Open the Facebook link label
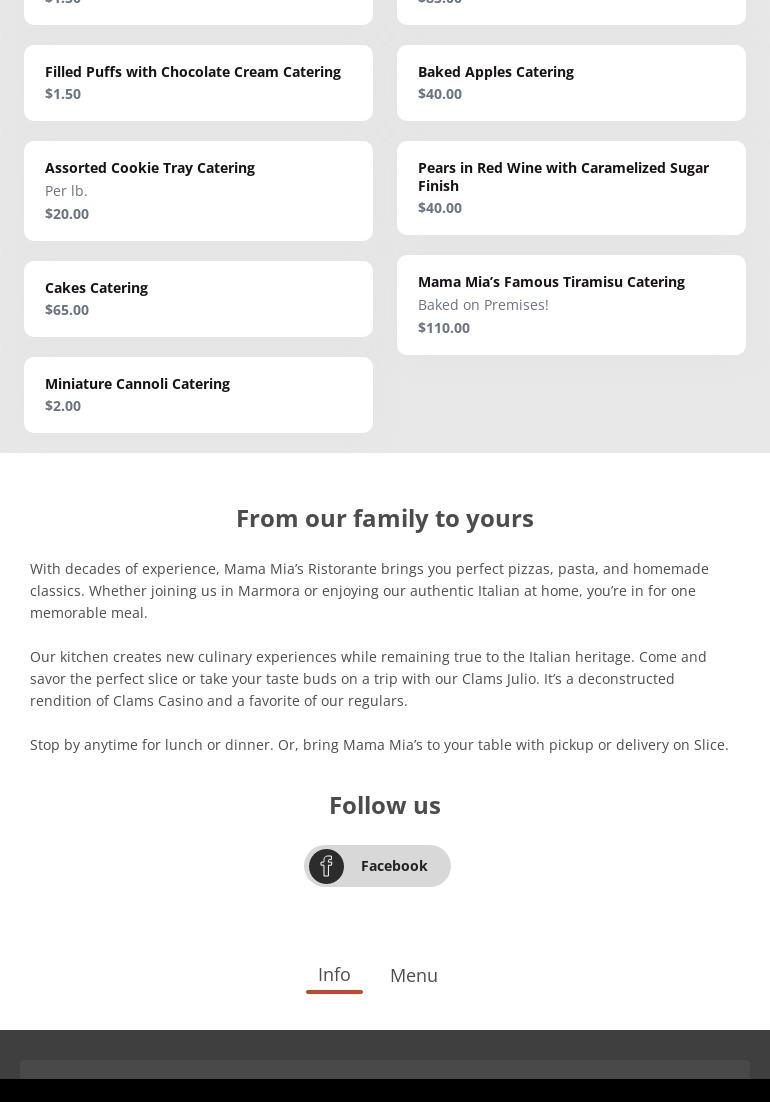This screenshot has width=770, height=1102. [394, 866]
